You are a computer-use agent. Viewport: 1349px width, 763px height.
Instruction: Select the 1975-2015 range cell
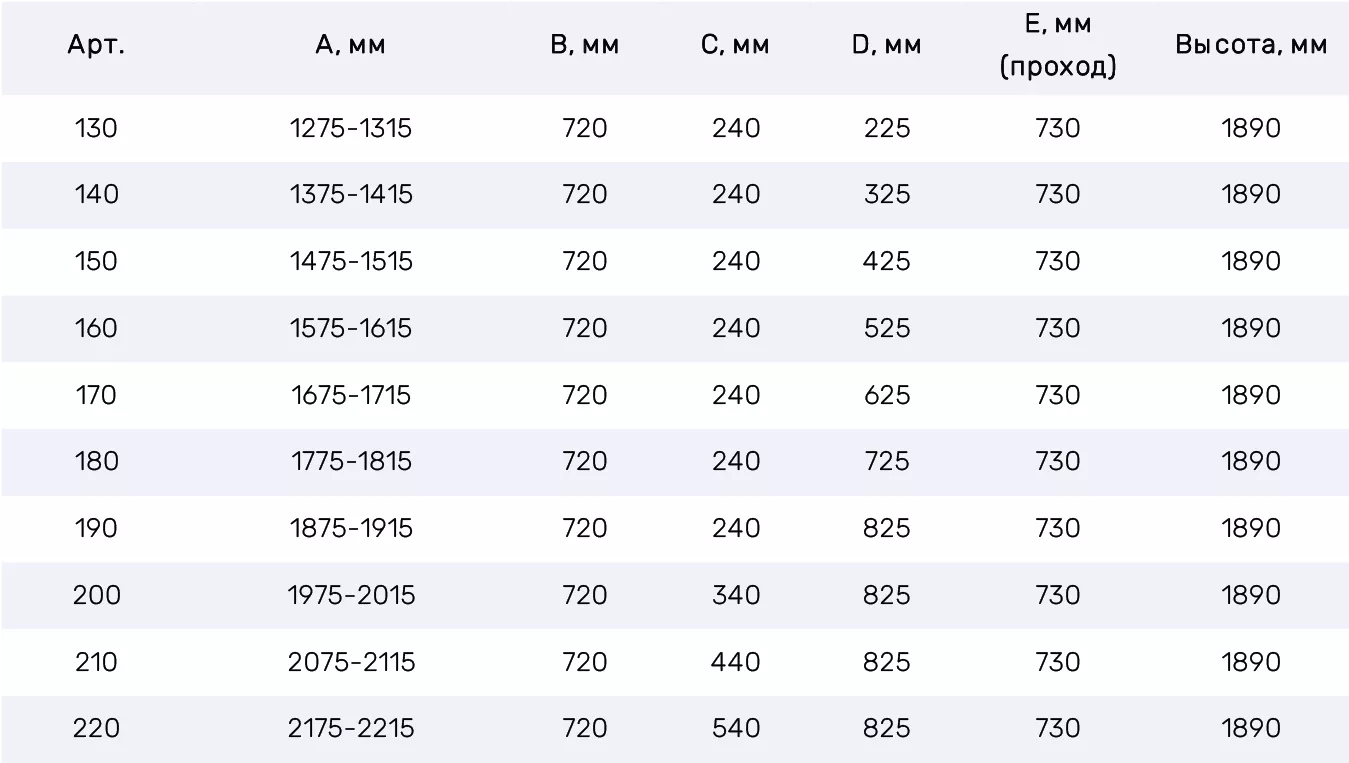pos(351,595)
